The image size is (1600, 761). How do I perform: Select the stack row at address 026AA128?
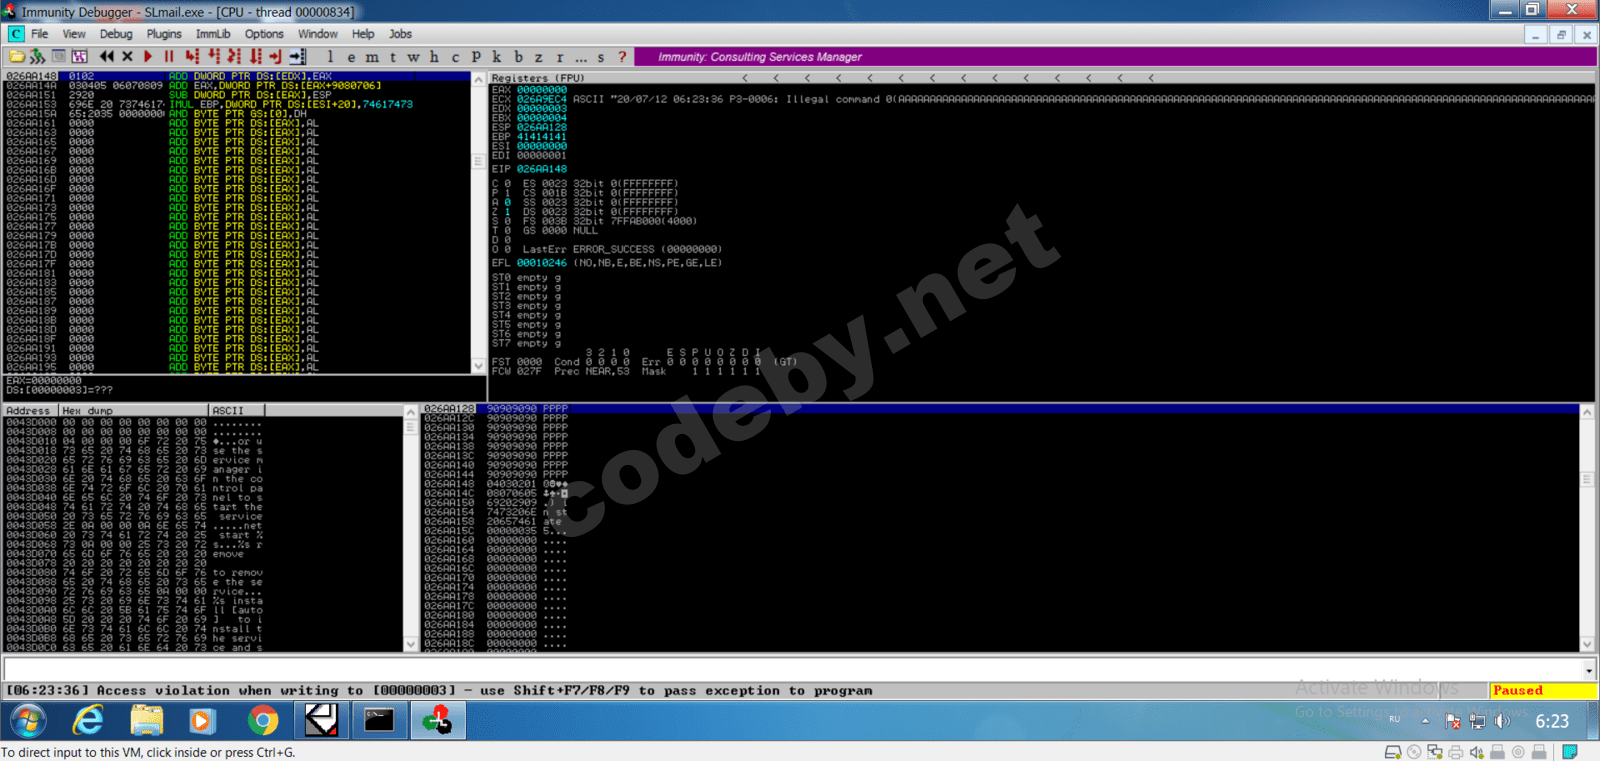pos(1000,409)
